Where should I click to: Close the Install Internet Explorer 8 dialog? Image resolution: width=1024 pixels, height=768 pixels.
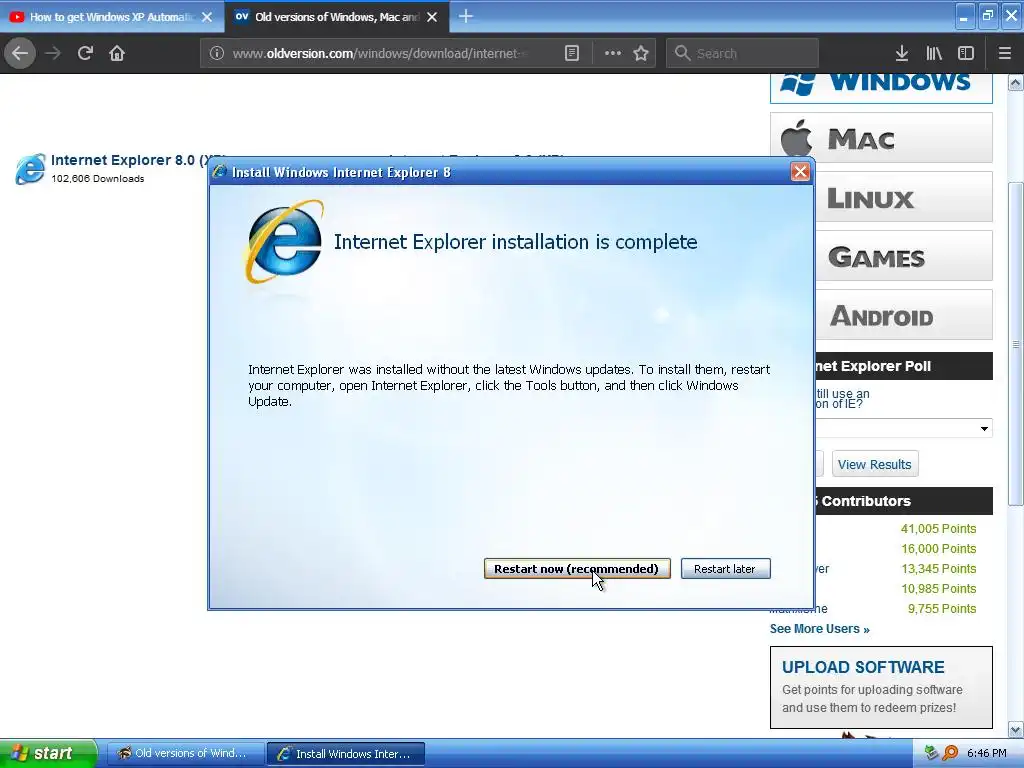799,172
